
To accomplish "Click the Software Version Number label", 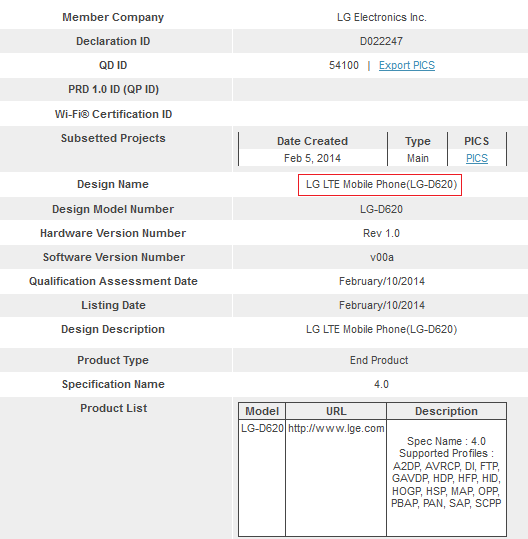I will (x=114, y=257).
